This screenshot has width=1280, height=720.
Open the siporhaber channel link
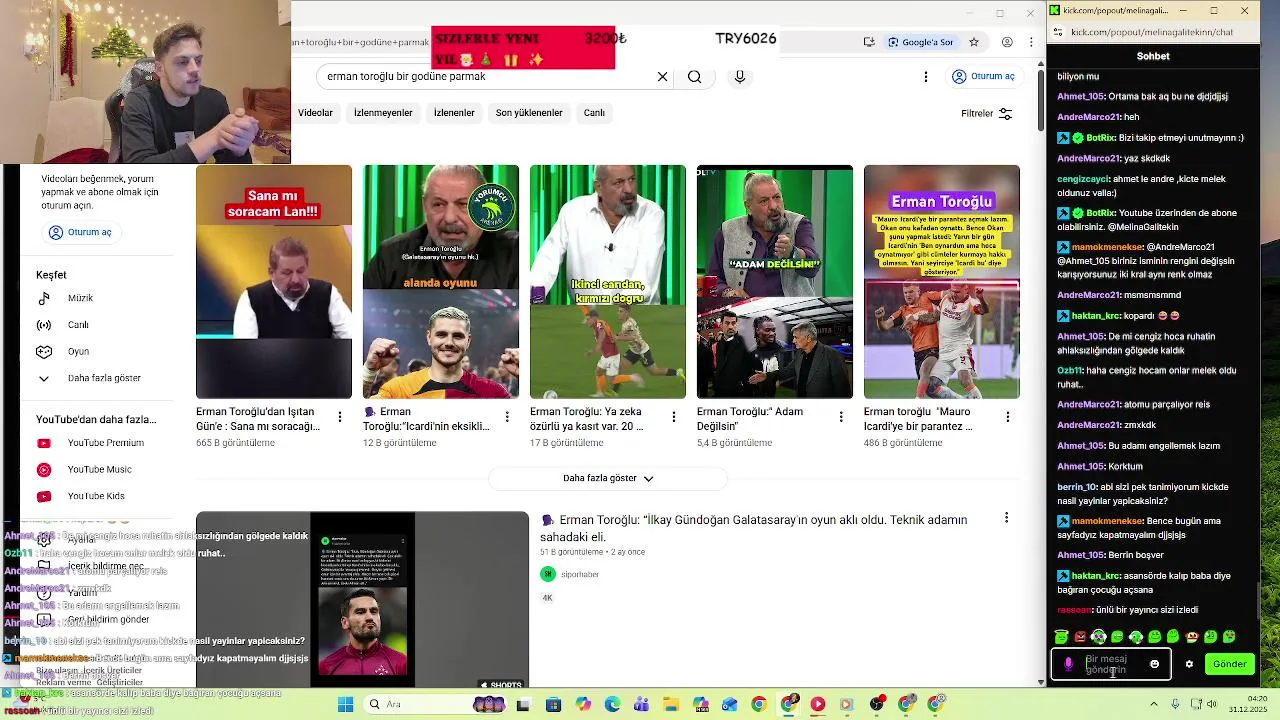pyautogui.click(x=580, y=574)
